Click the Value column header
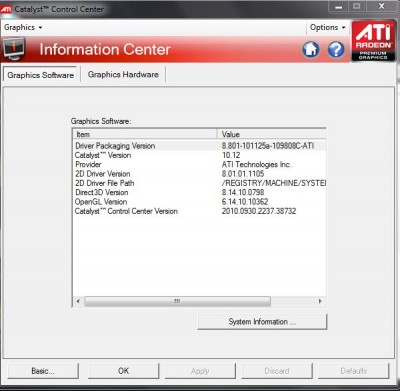 tap(271, 134)
